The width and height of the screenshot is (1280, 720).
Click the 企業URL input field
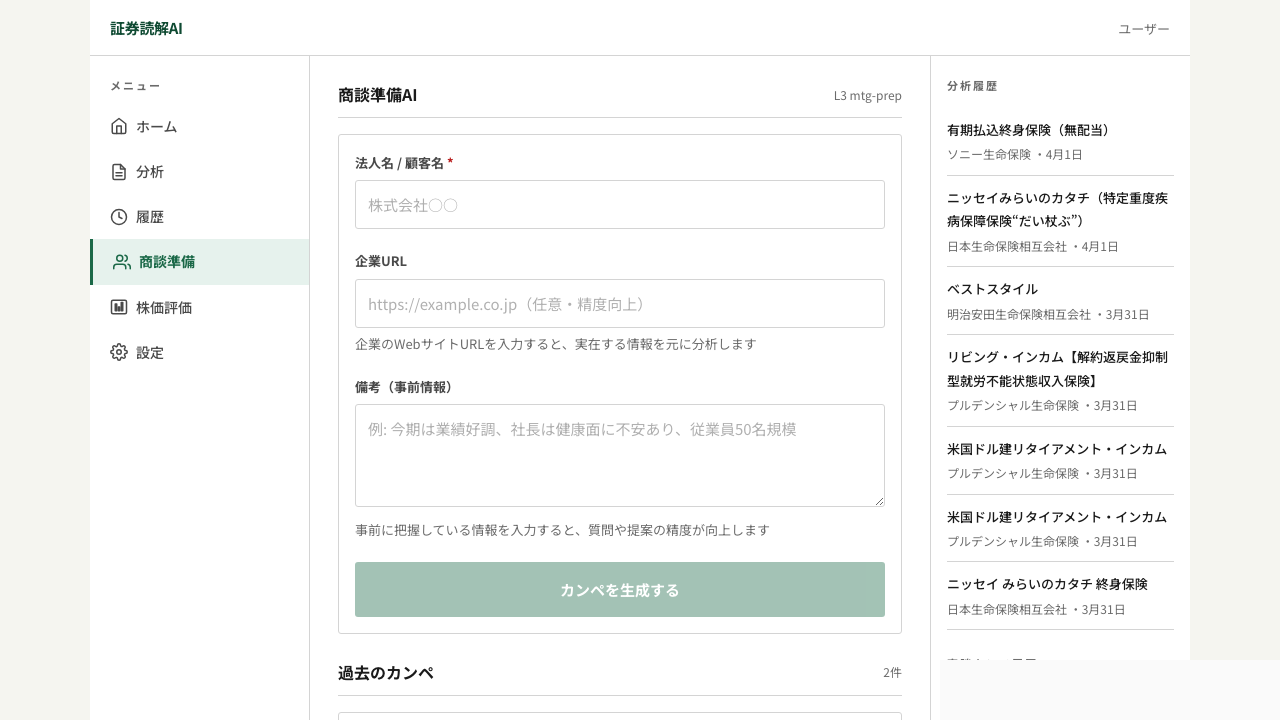point(620,304)
